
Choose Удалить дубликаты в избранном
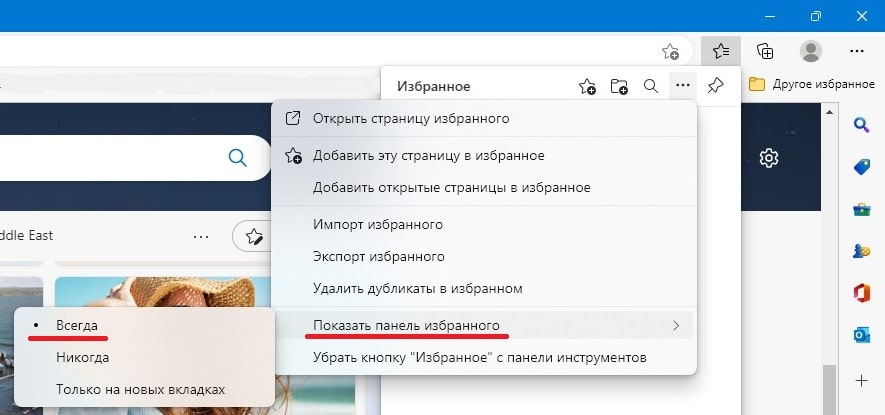click(x=417, y=288)
